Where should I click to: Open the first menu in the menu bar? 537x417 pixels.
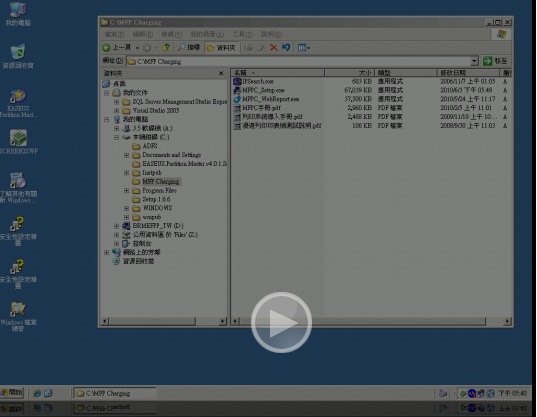point(114,34)
